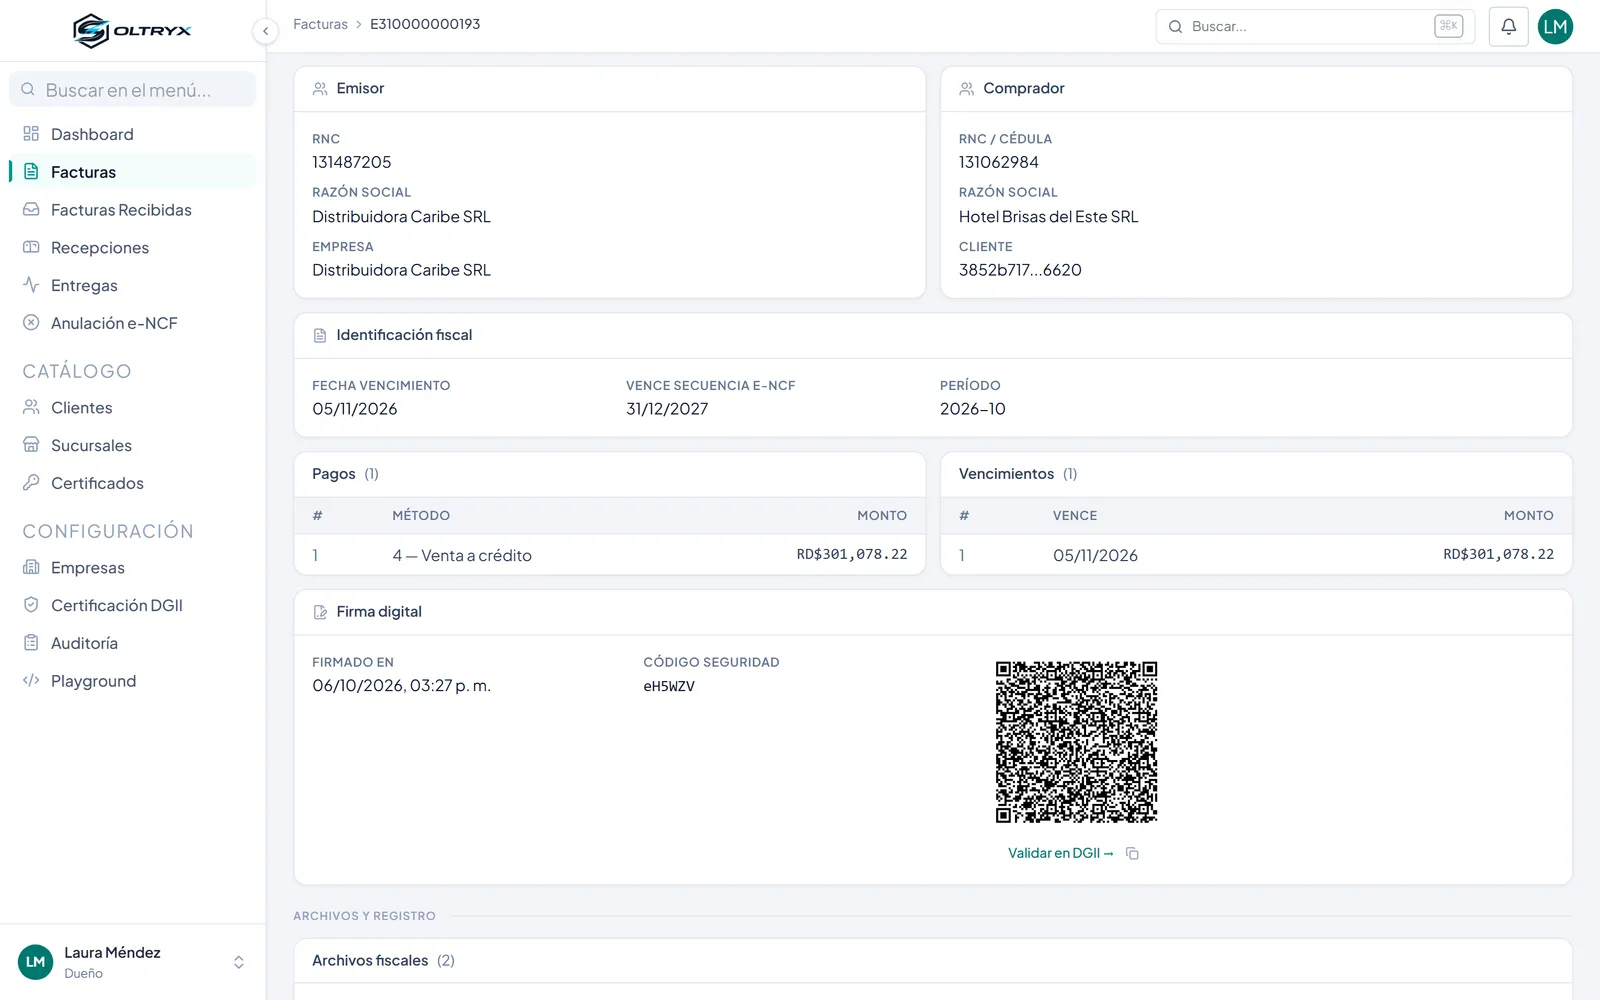The image size is (1600, 1000).
Task: Go to Sucursales
Action: (132, 446)
